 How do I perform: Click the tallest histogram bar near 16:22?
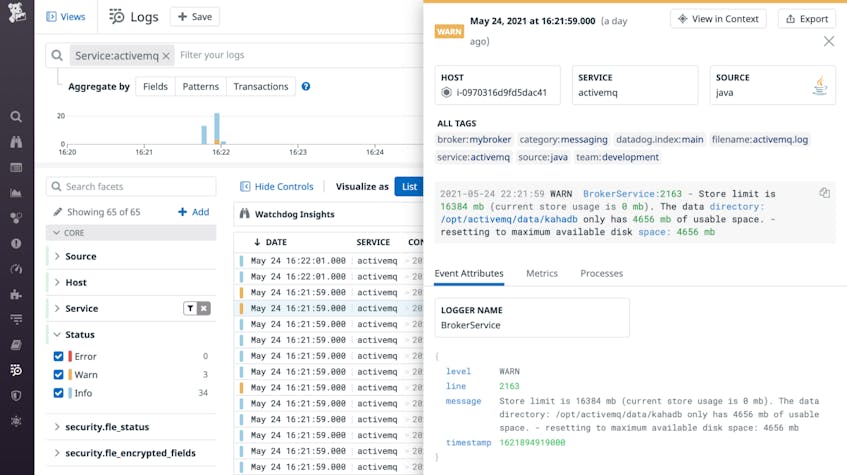click(x=217, y=129)
